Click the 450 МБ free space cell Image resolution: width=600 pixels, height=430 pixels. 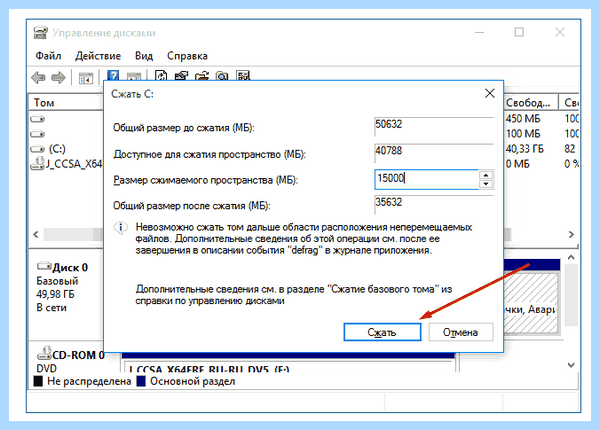tap(523, 119)
